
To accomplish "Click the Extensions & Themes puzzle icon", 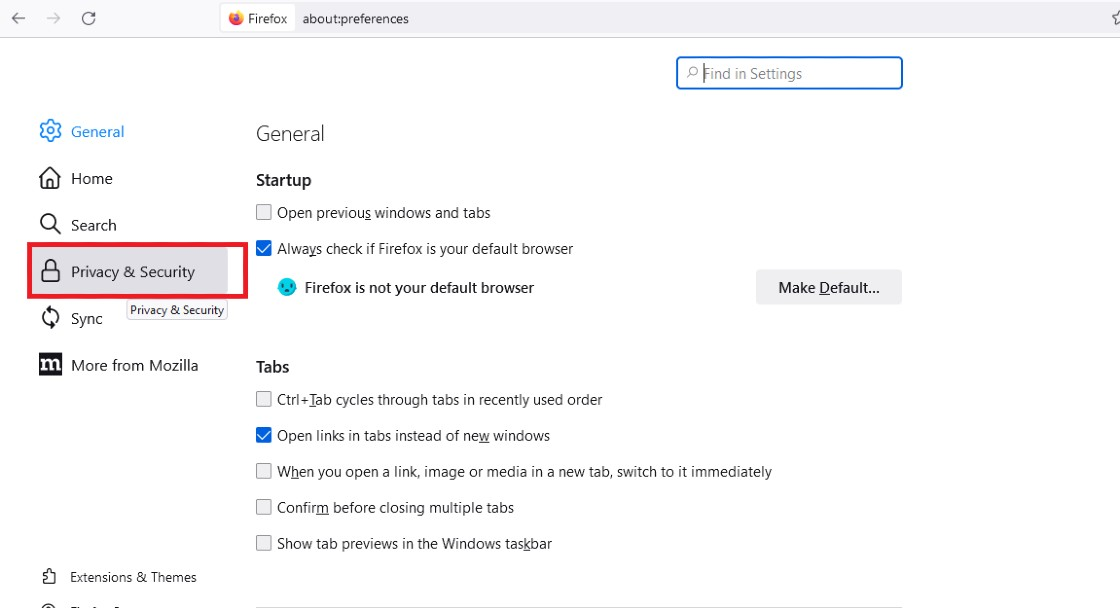I will tap(49, 576).
